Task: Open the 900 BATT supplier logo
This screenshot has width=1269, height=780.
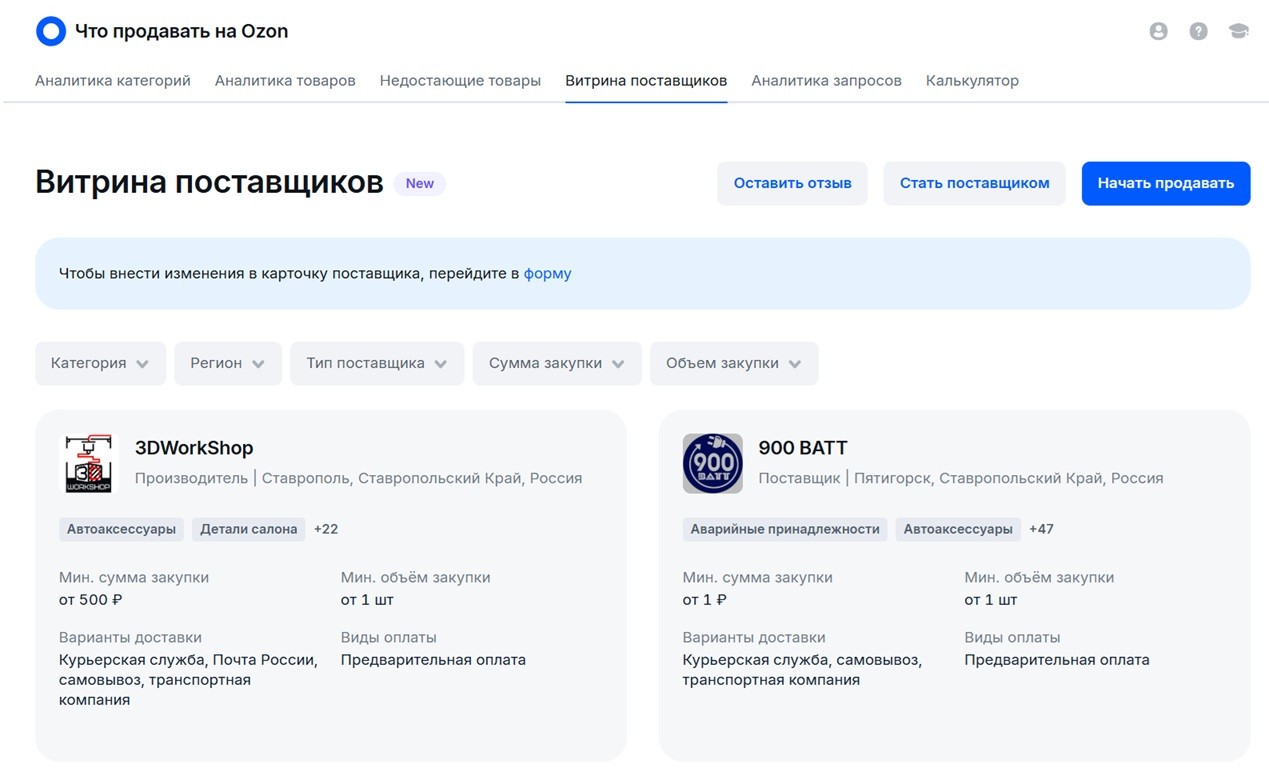Action: tap(713, 463)
